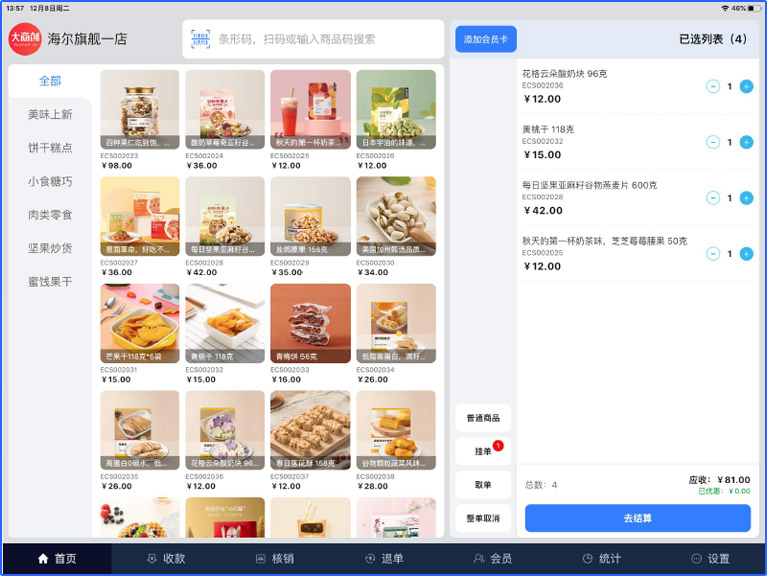Open the 统计 tab
Screen dimensions: 767x576
tap(602, 558)
